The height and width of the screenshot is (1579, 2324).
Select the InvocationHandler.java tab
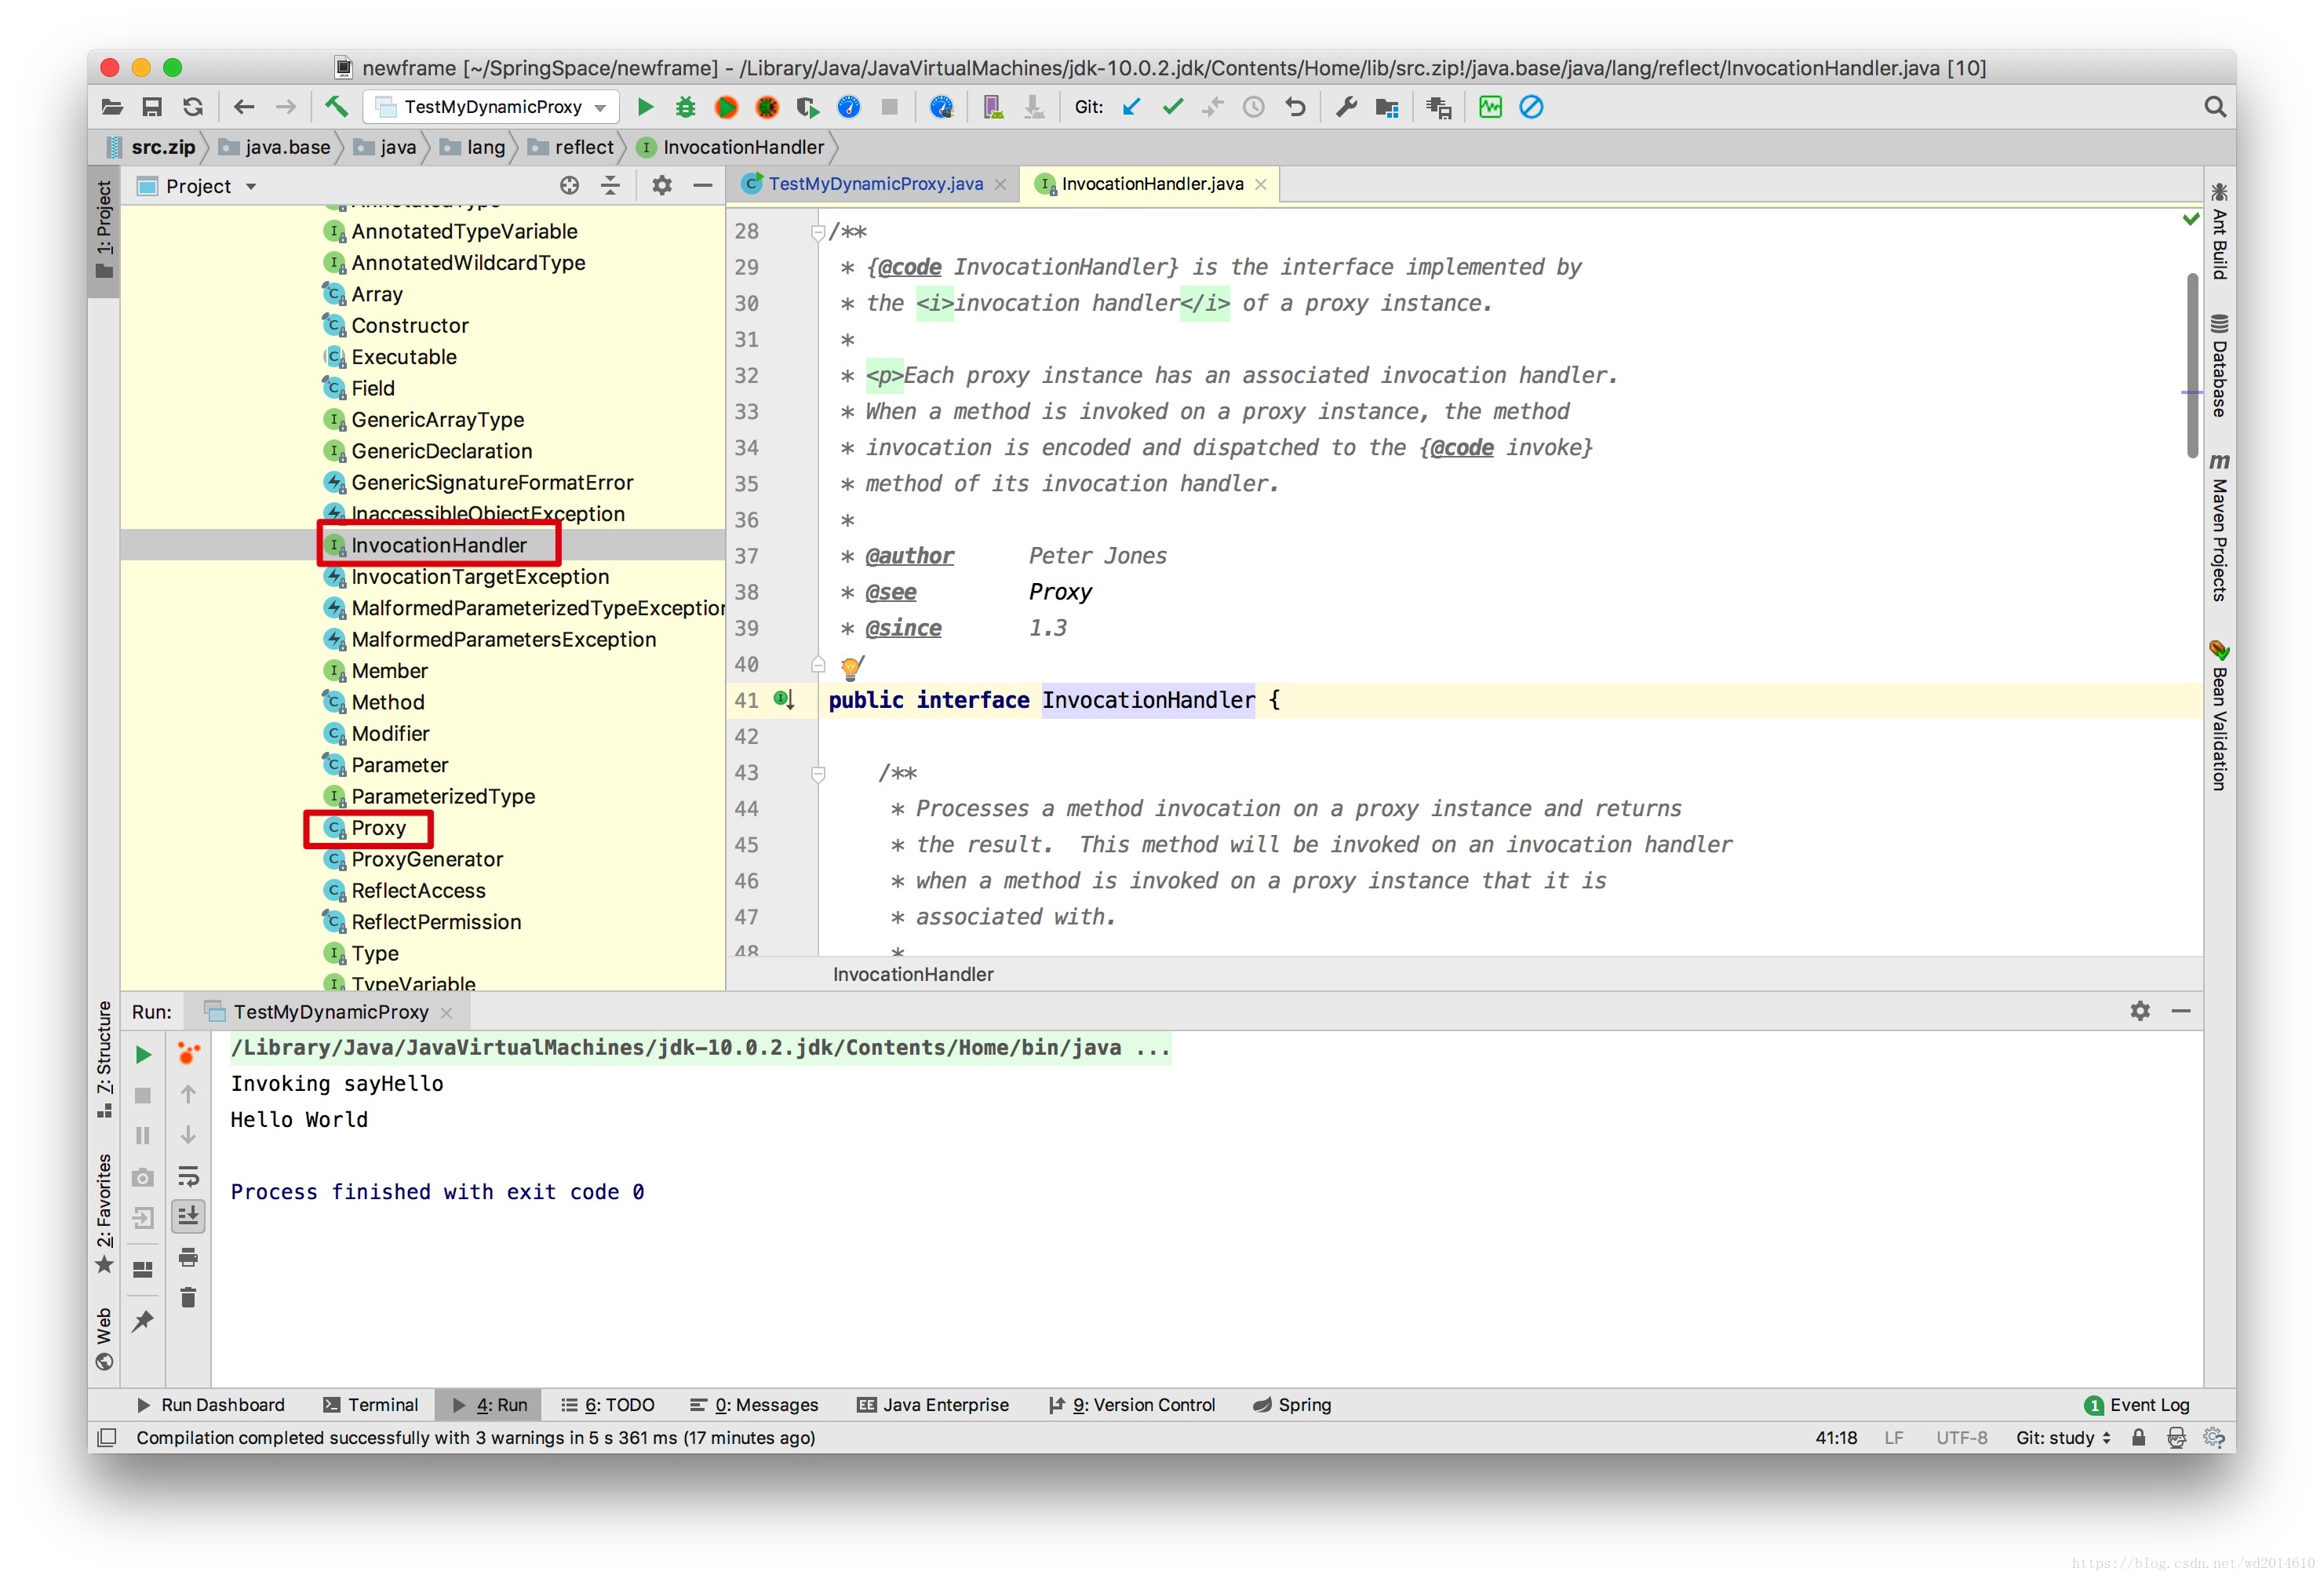(1149, 184)
